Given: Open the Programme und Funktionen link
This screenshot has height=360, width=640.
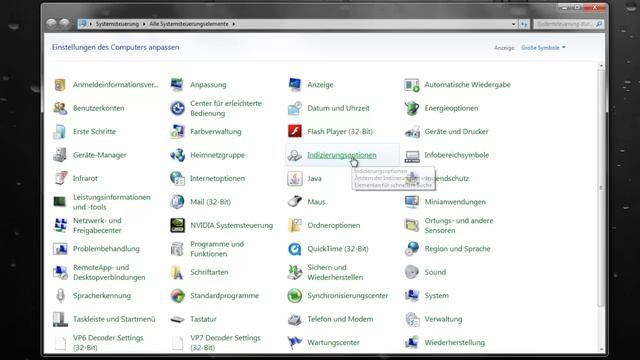Looking at the screenshot, I should tap(217, 249).
